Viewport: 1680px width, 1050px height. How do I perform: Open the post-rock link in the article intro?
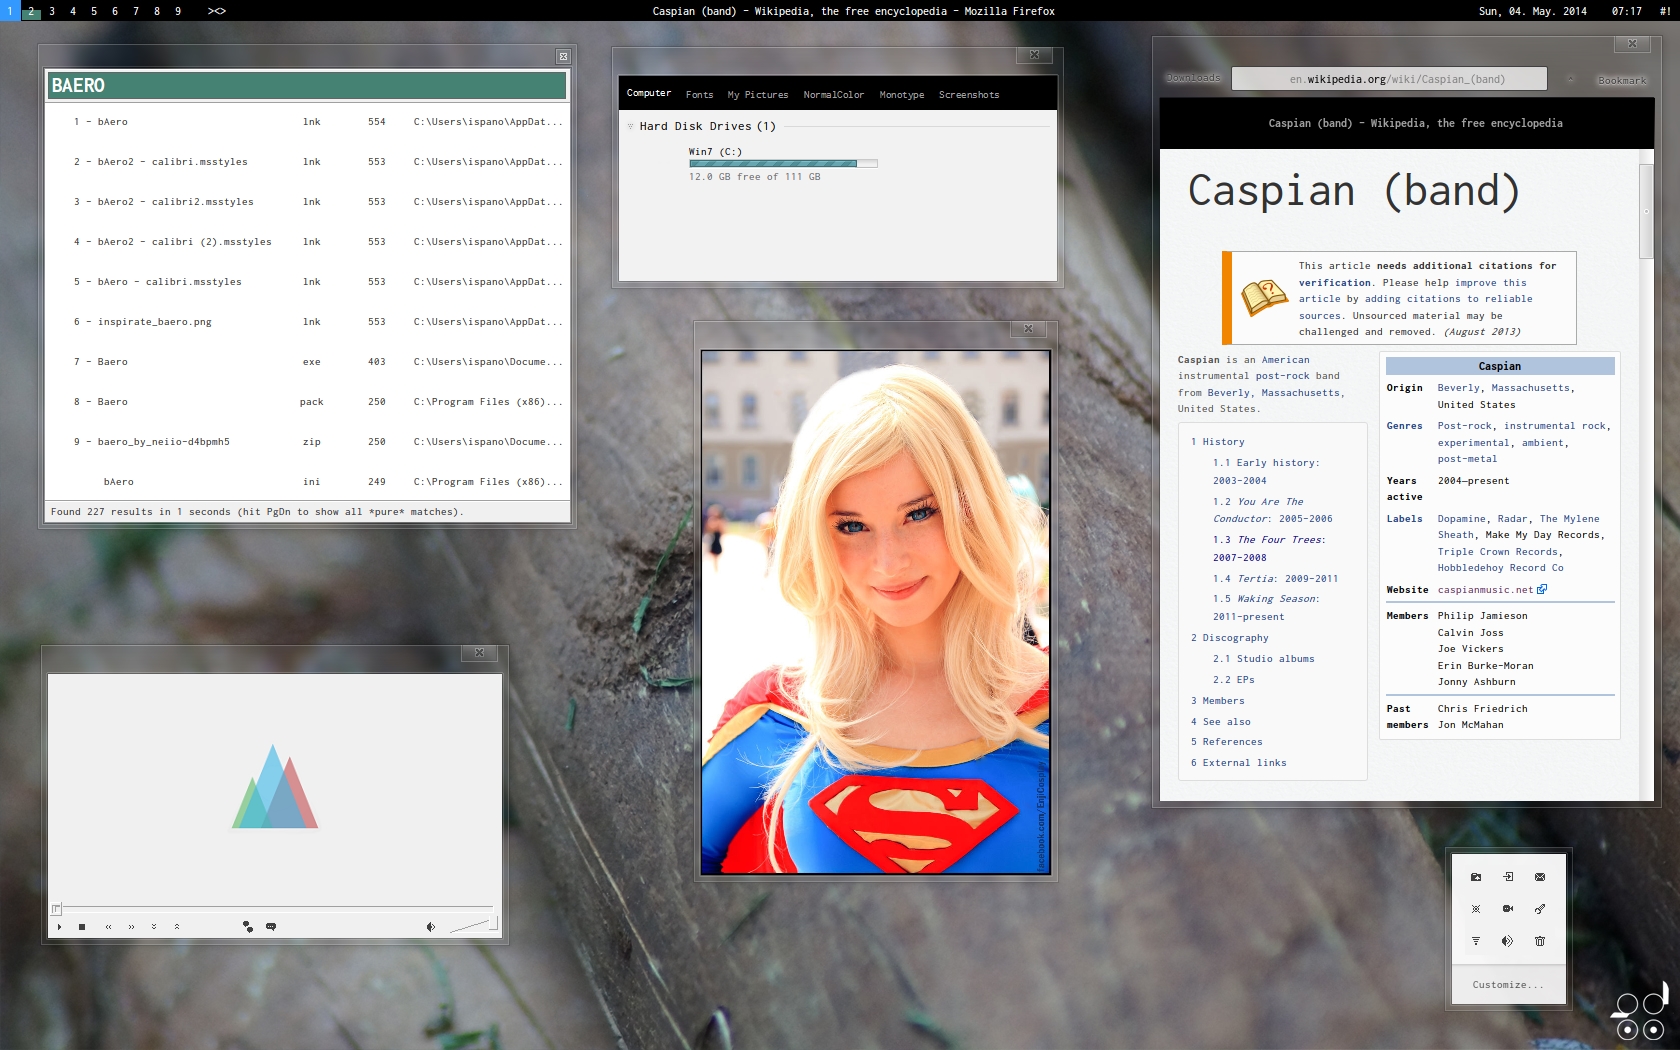pyautogui.click(x=1284, y=376)
